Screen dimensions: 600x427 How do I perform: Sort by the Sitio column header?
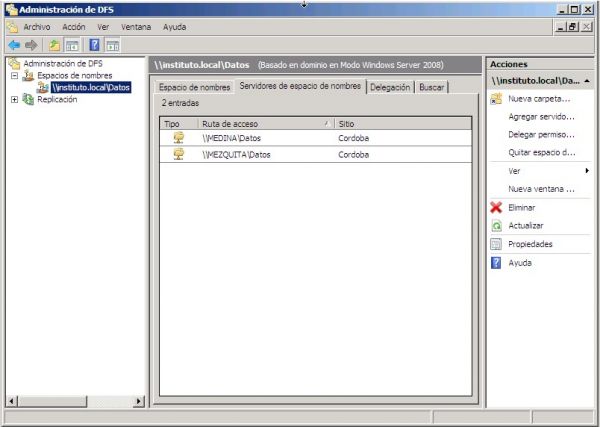403,124
